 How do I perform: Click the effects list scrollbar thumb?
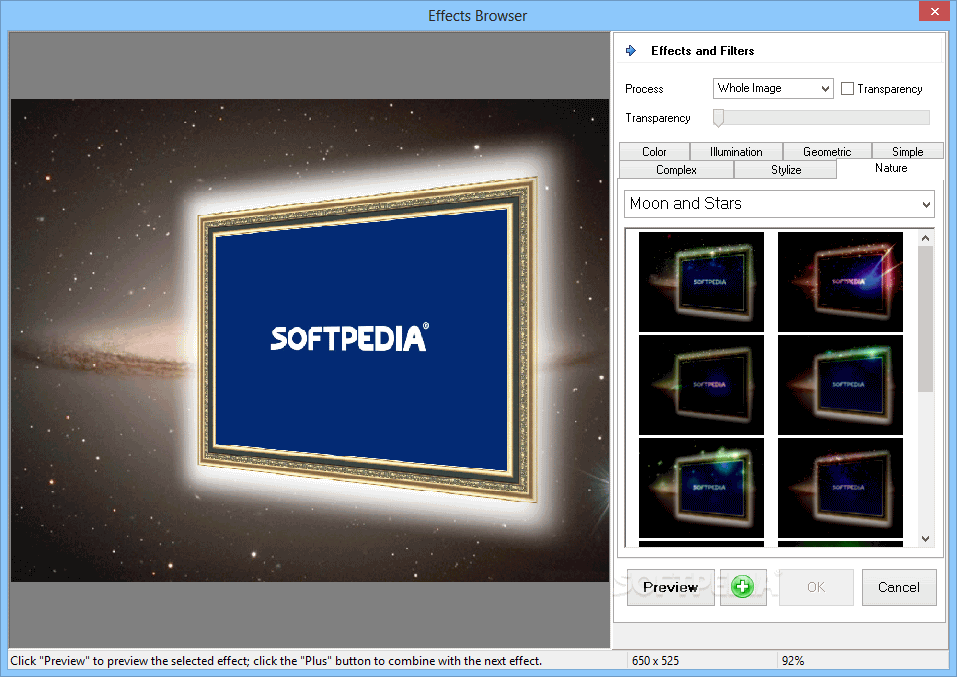coord(926,319)
